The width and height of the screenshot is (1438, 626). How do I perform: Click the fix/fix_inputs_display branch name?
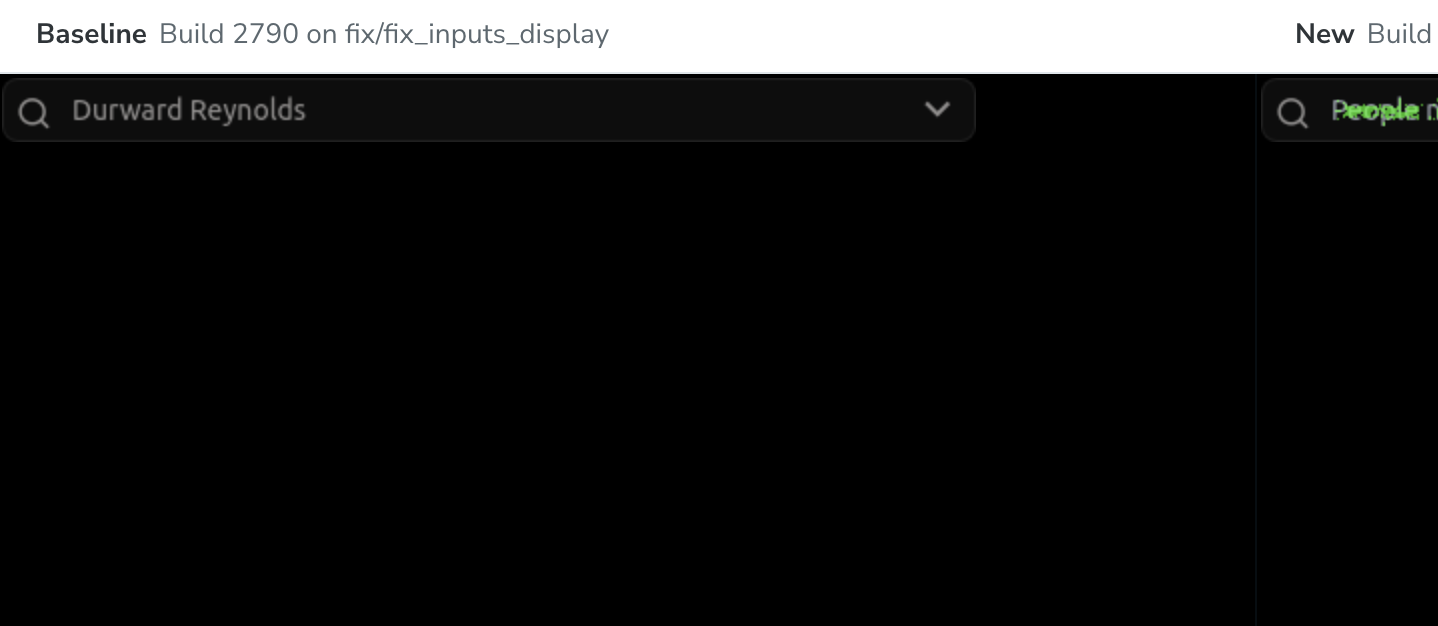click(483, 34)
